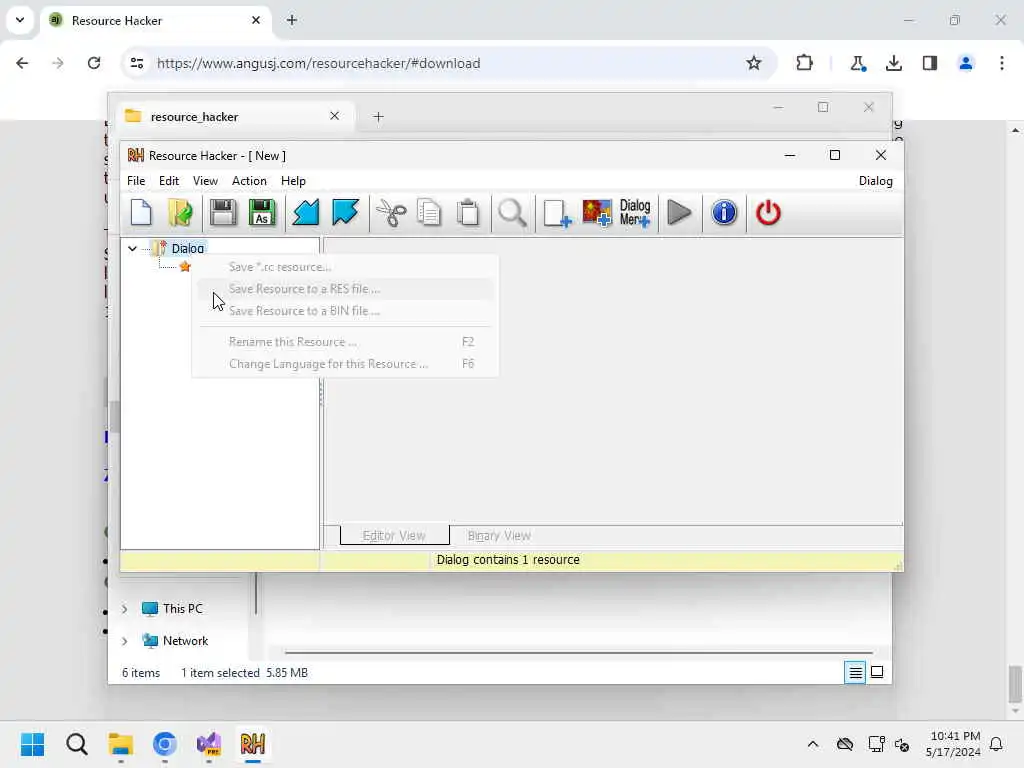
Task: Choose Save *.rc resource menu entry
Action: (345, 267)
